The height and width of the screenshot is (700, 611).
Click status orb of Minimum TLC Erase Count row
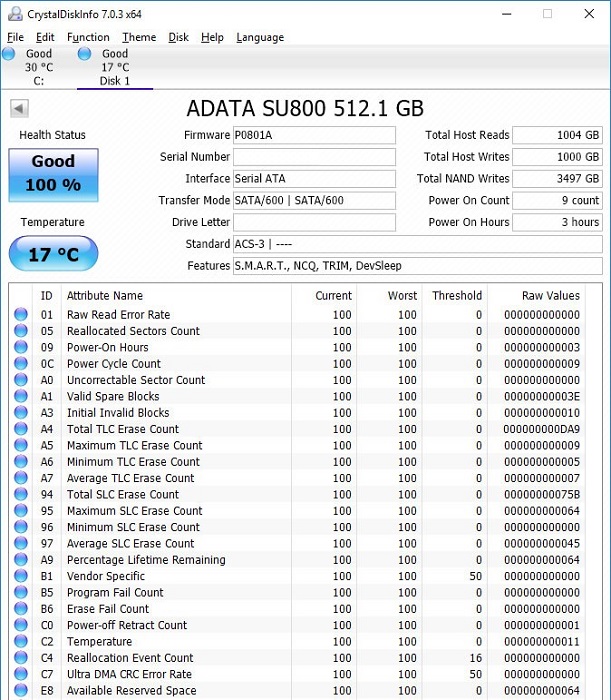21,461
